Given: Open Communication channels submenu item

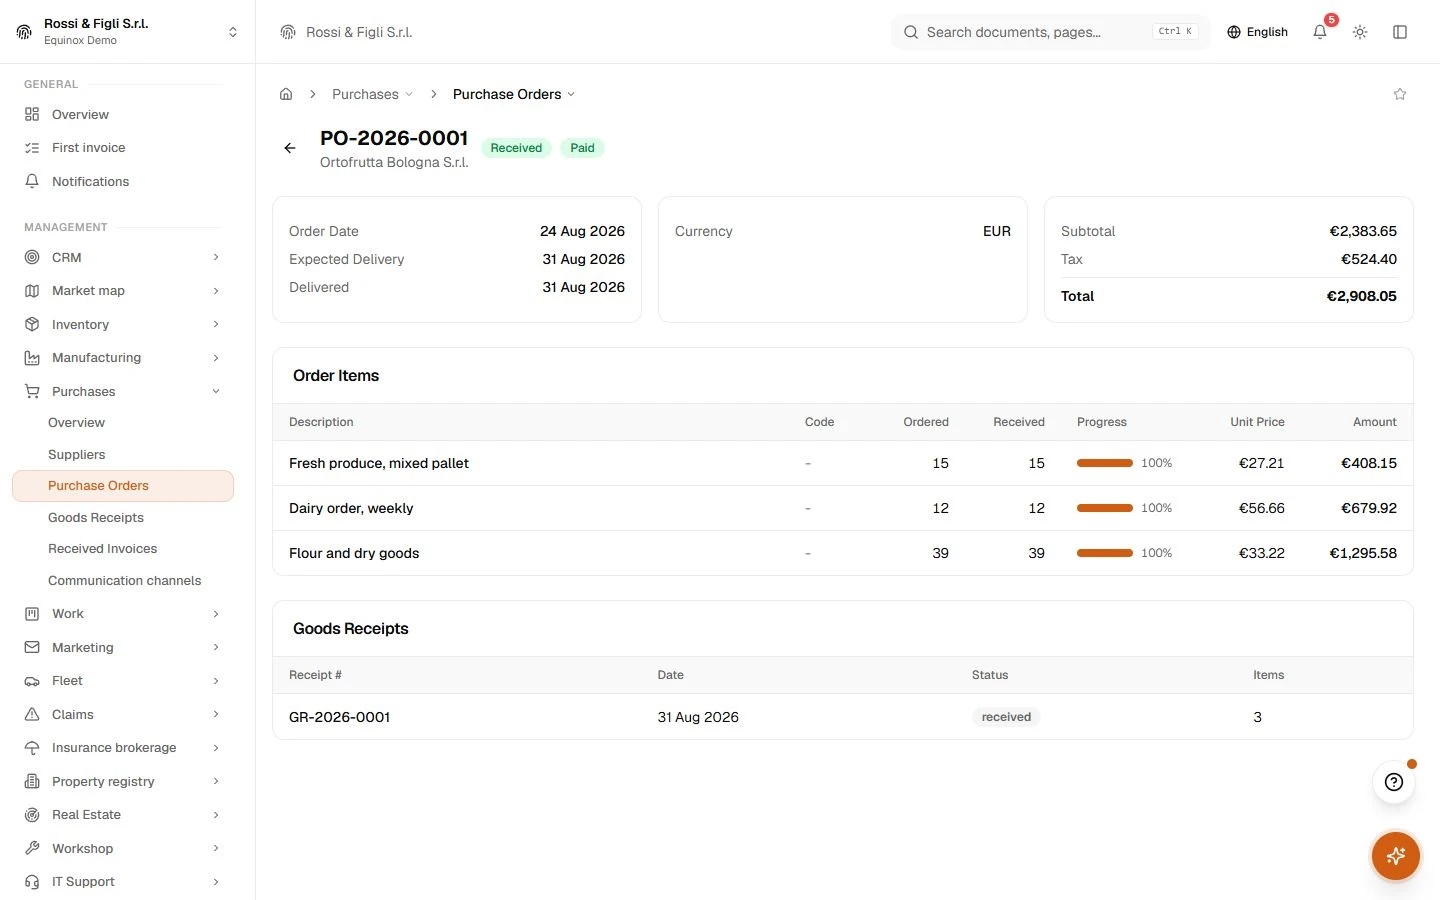Looking at the screenshot, I should coord(123,580).
